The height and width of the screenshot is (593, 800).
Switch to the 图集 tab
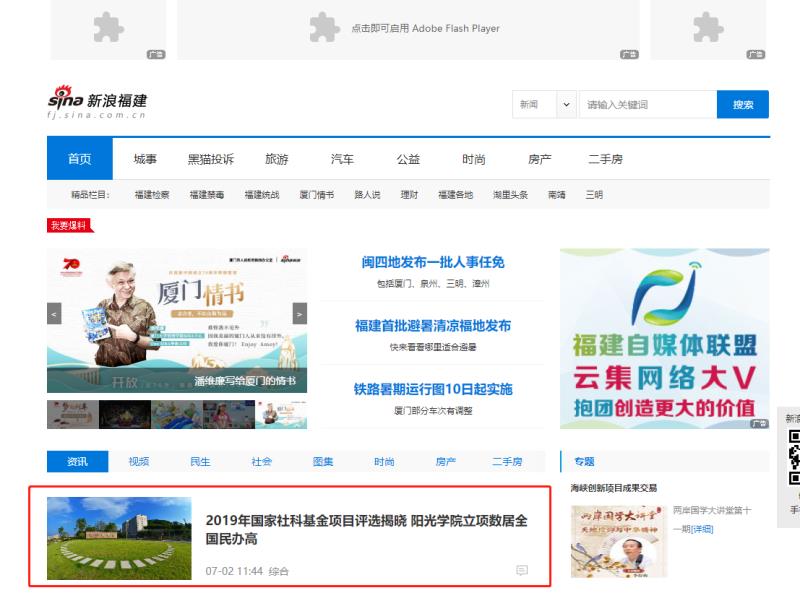point(323,461)
